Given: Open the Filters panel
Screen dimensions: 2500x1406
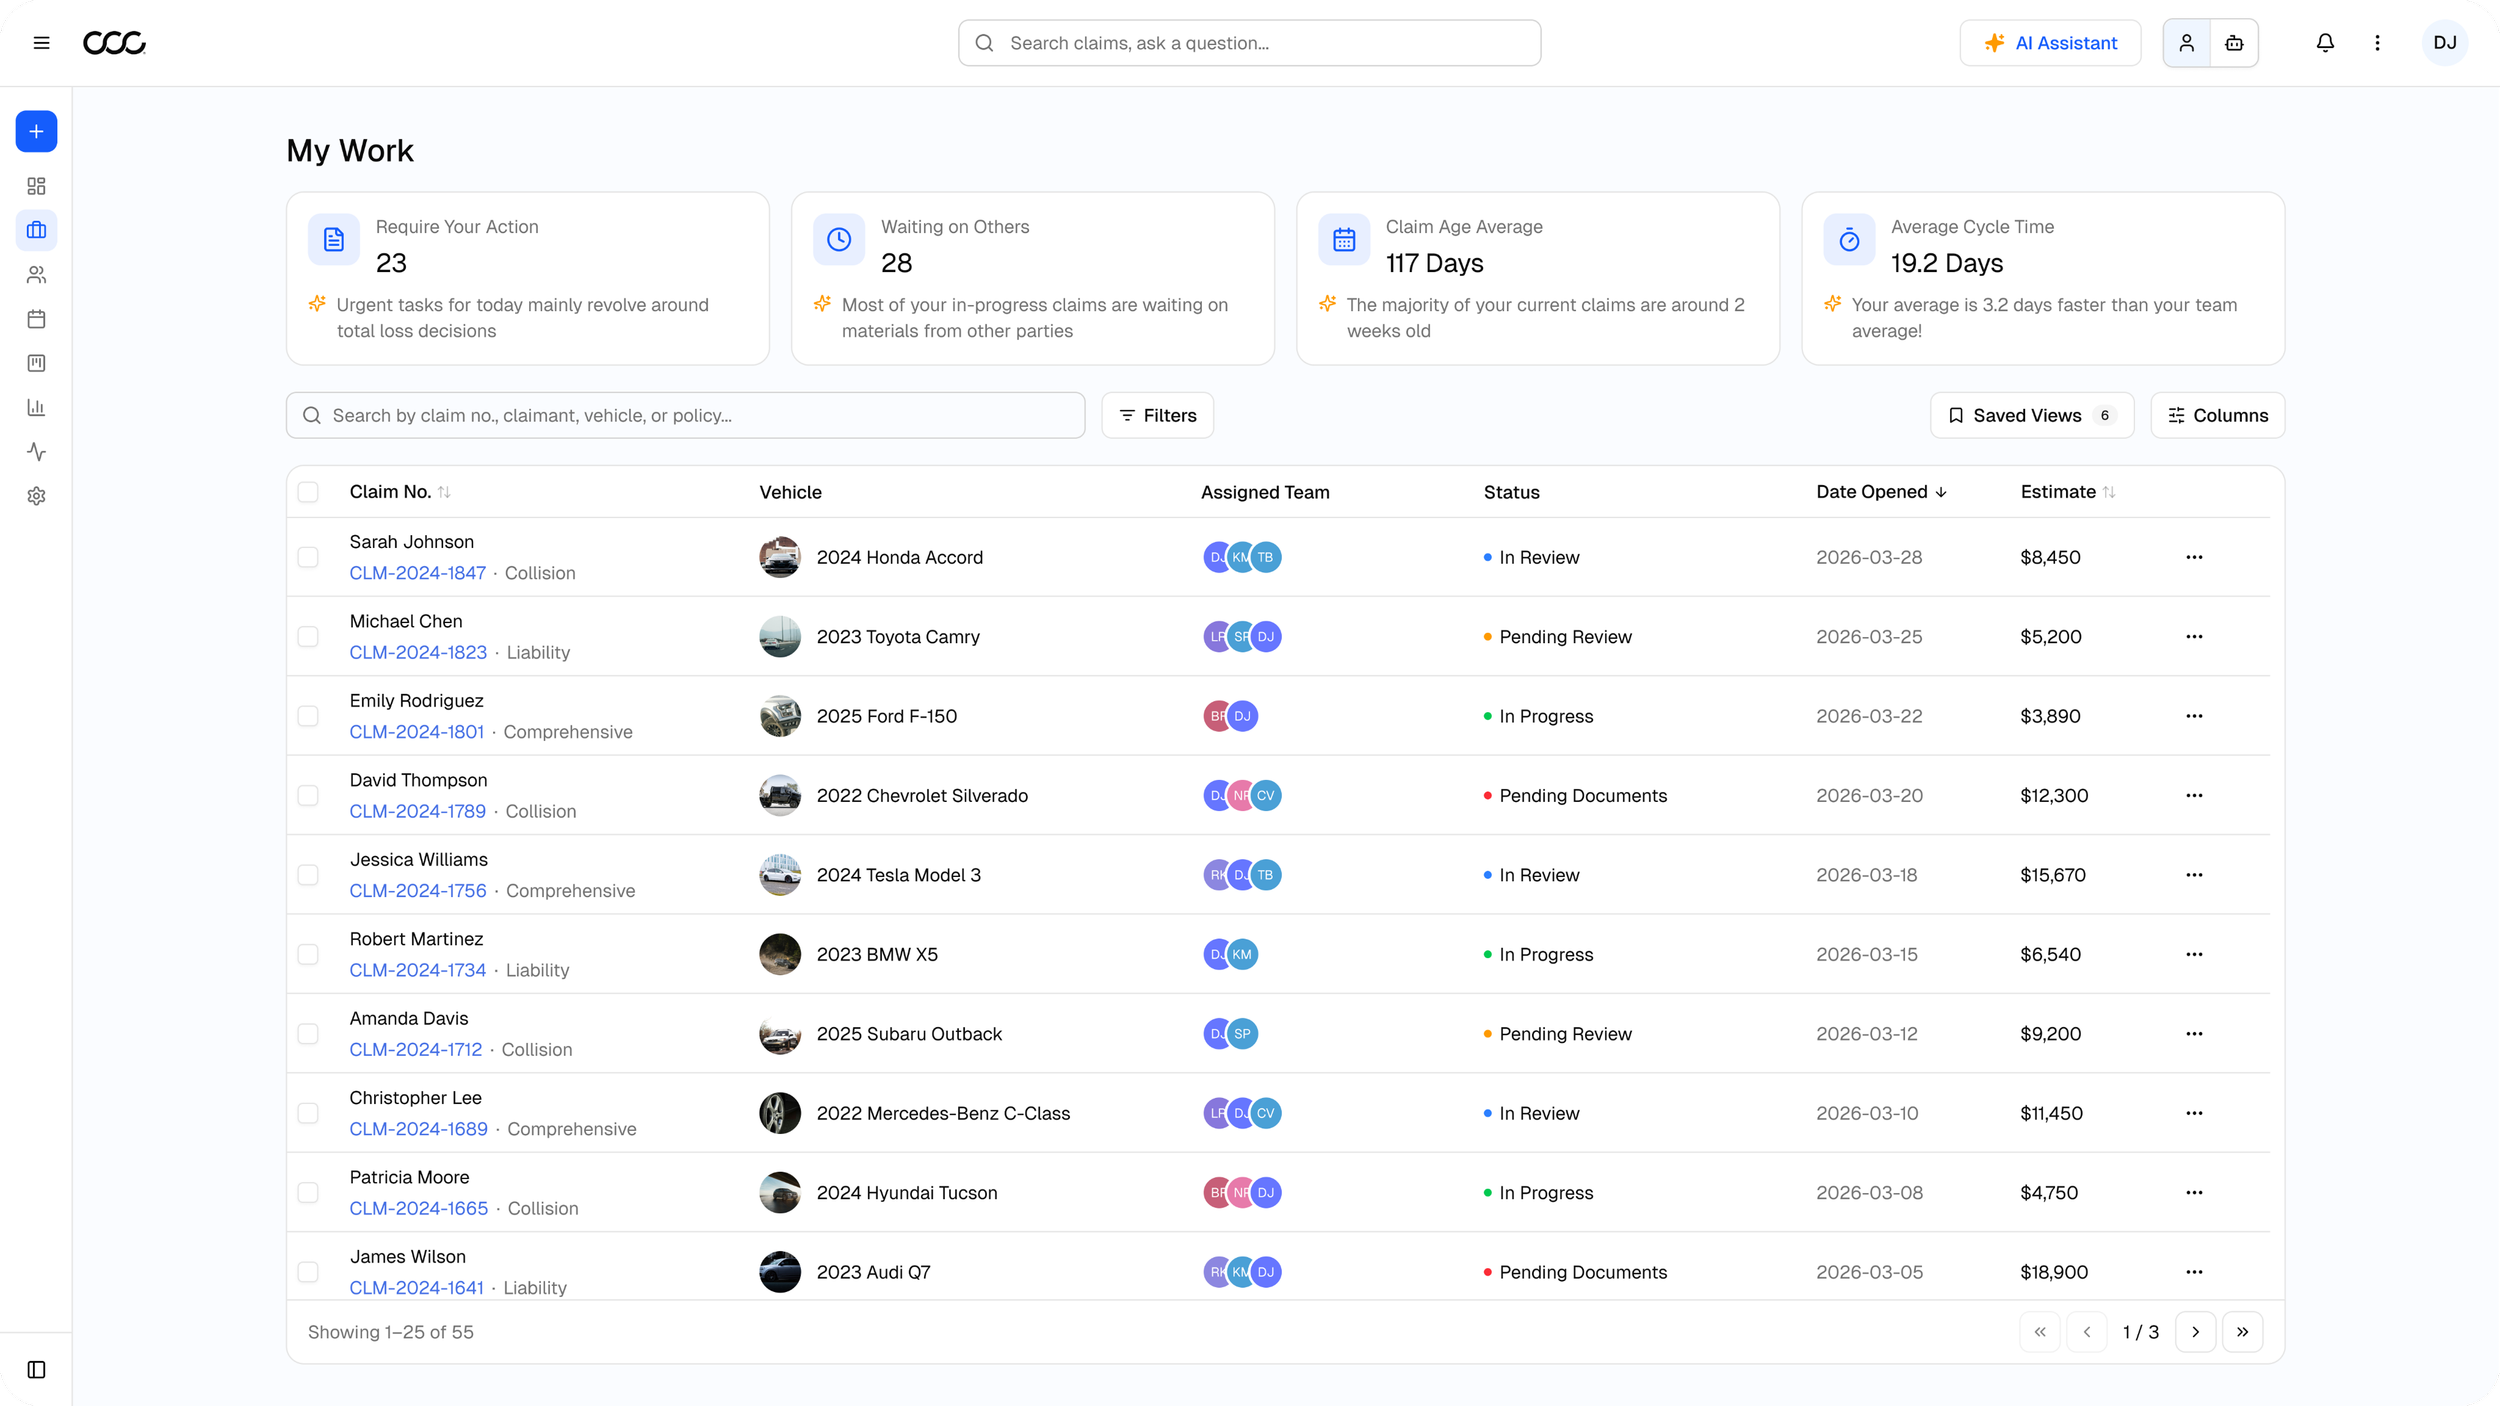Looking at the screenshot, I should tap(1157, 415).
